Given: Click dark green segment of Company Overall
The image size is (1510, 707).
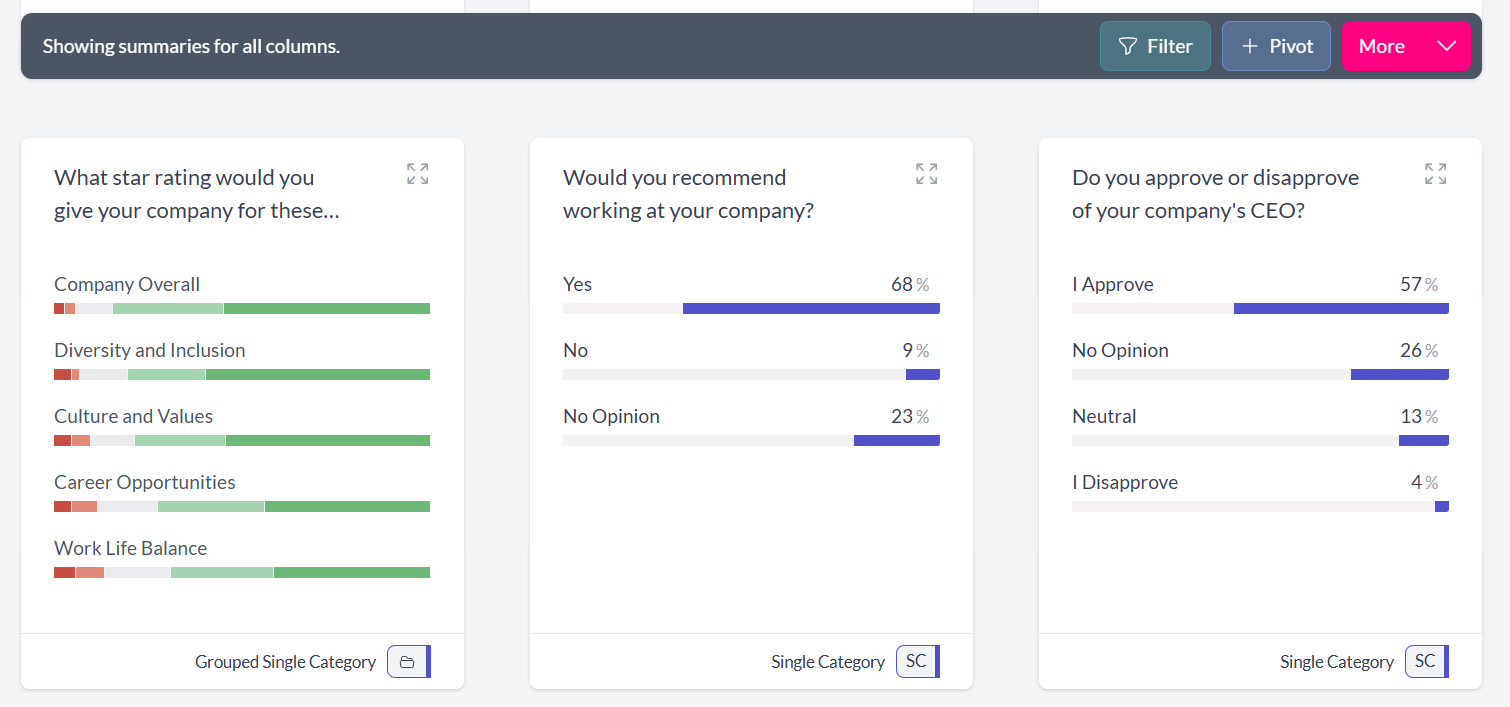Looking at the screenshot, I should (327, 309).
